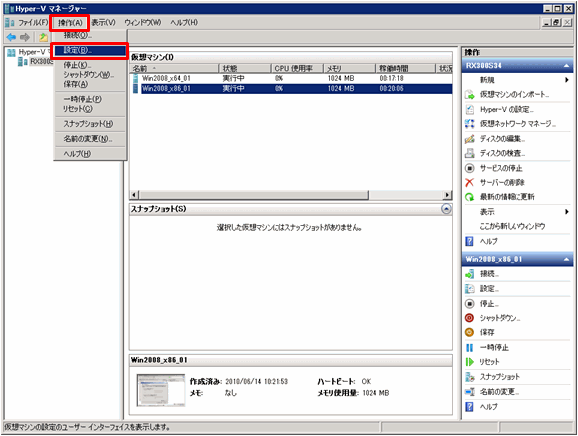Choose 設定(B) in the 操作 menu
This screenshot has height=436, width=578.
[90, 50]
